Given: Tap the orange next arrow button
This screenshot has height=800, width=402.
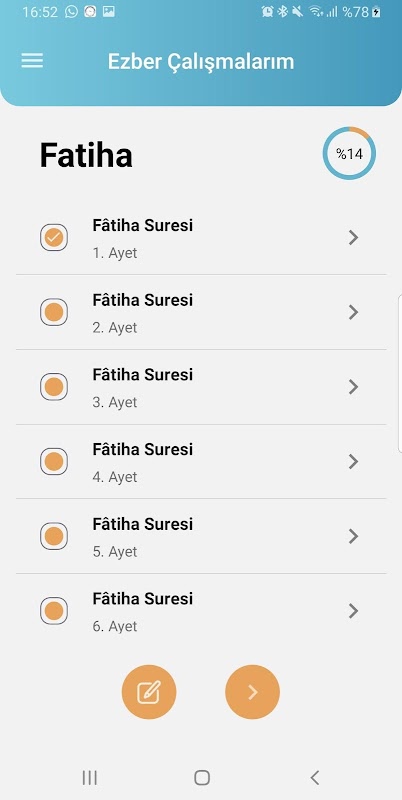Looking at the screenshot, I should [253, 692].
